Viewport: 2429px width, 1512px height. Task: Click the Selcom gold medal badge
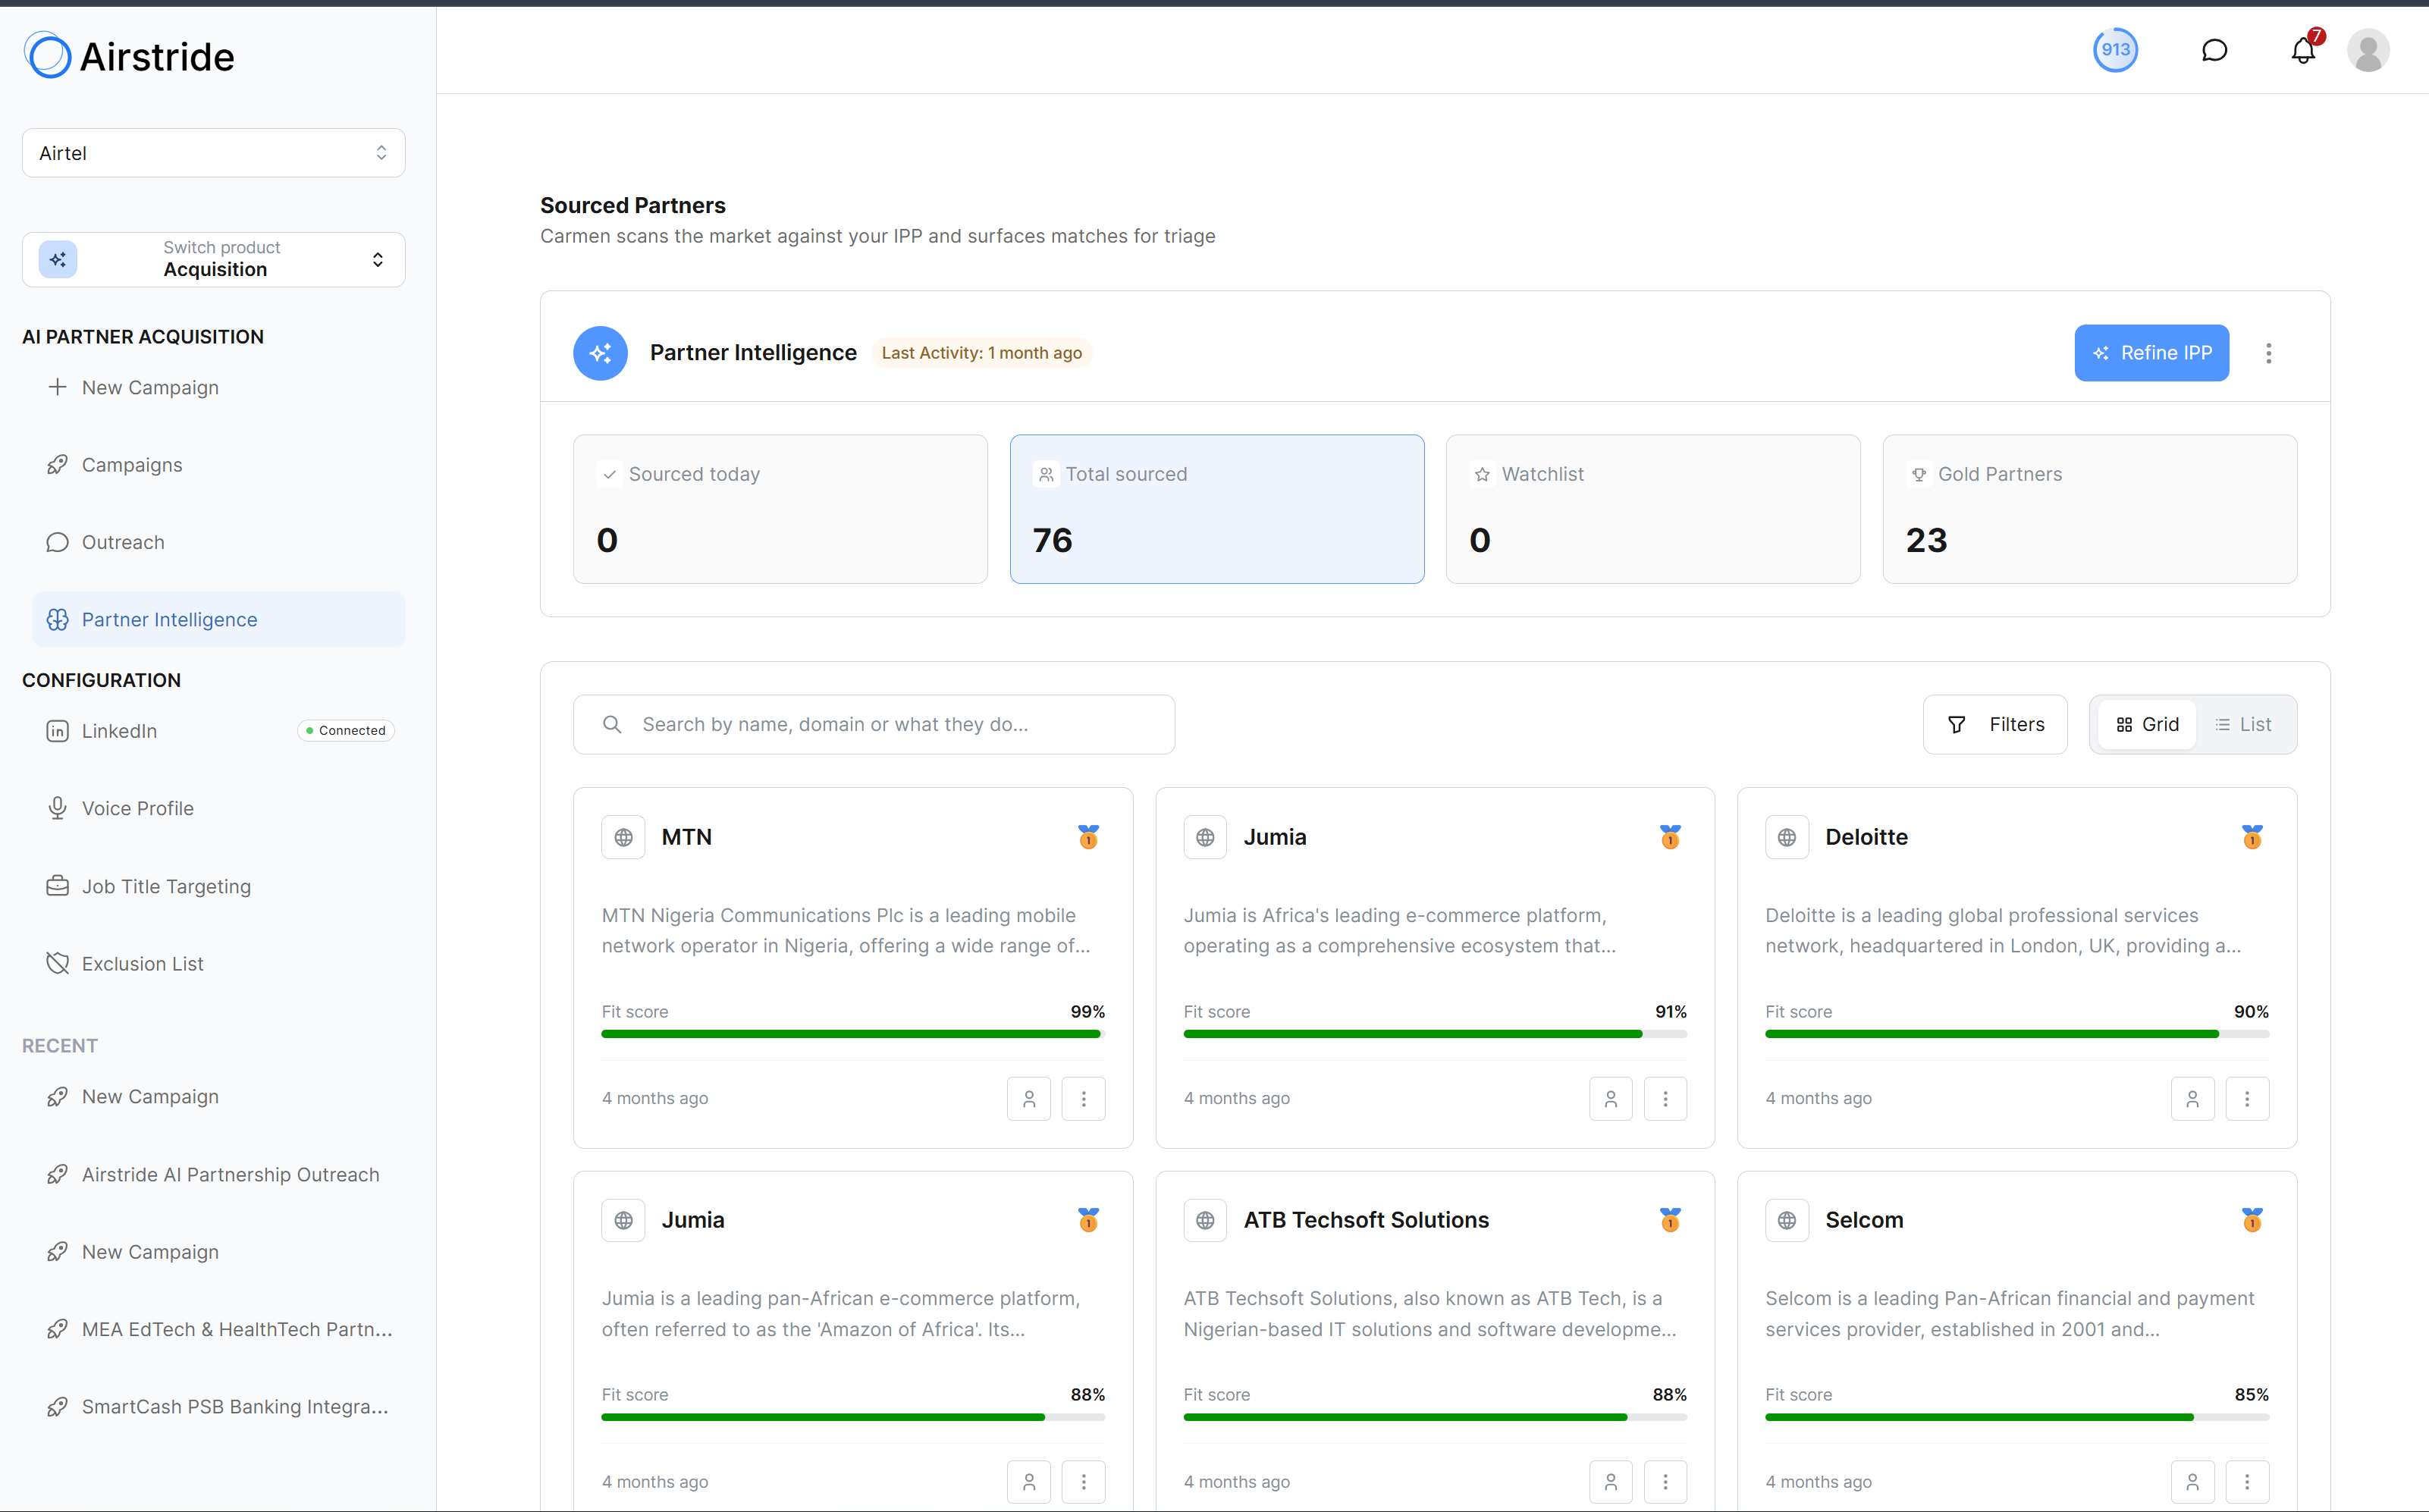(2252, 1220)
